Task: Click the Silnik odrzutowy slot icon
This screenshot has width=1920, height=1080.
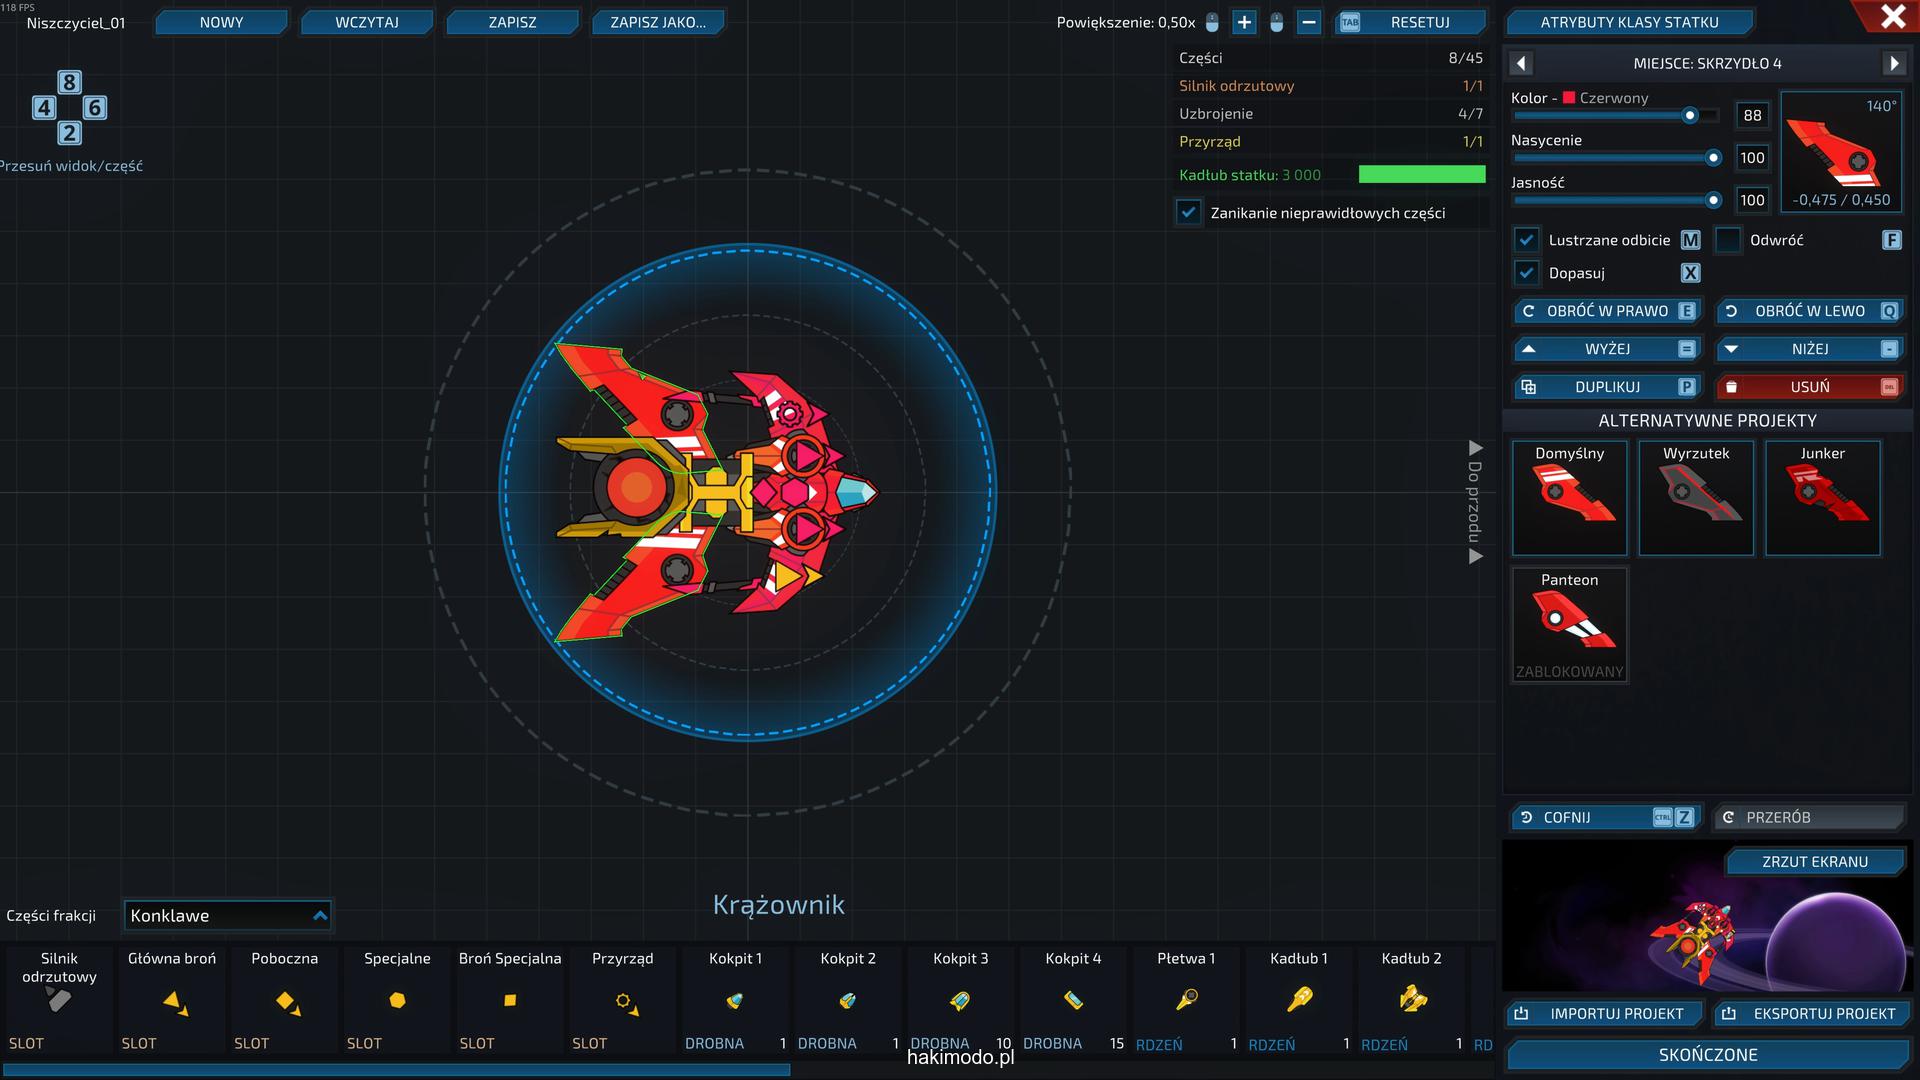Action: [x=59, y=1000]
